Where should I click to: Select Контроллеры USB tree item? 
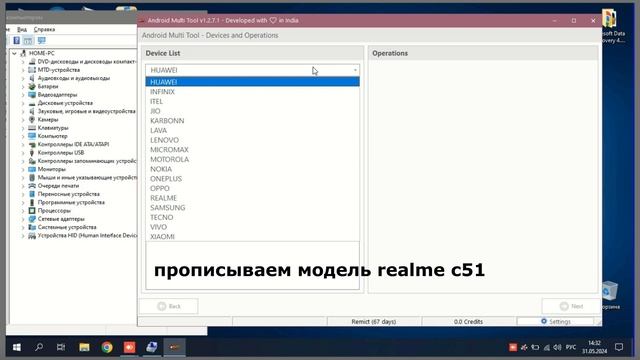click(61, 153)
